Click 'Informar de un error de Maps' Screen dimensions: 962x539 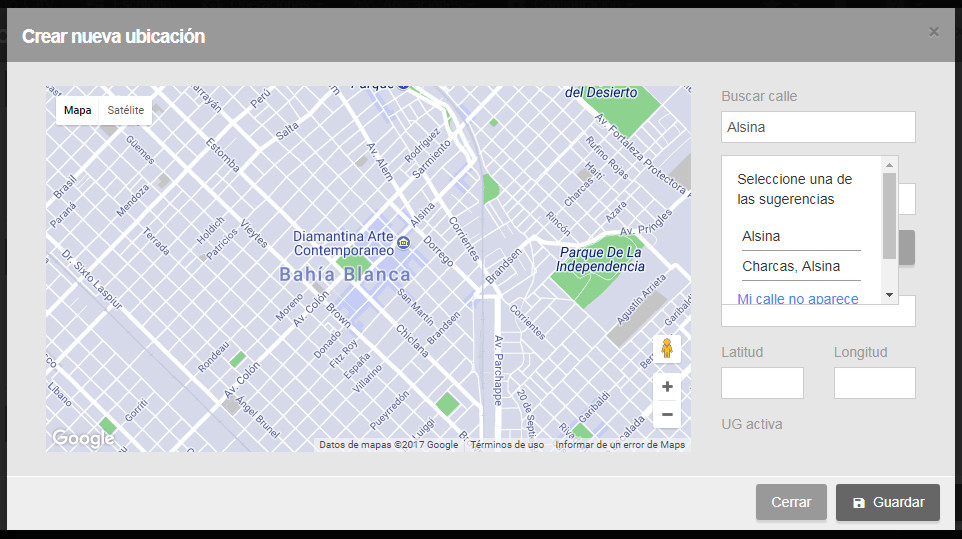point(620,445)
